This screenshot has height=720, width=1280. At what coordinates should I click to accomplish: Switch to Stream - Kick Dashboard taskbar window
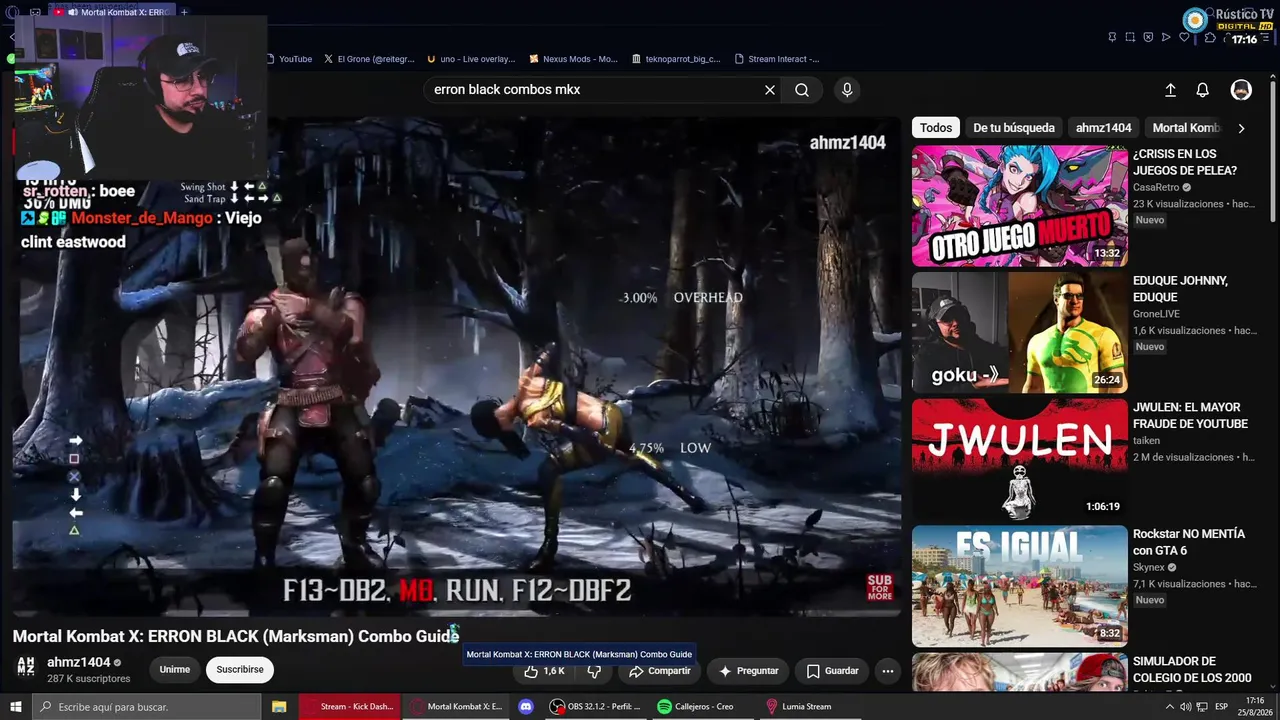(349, 707)
